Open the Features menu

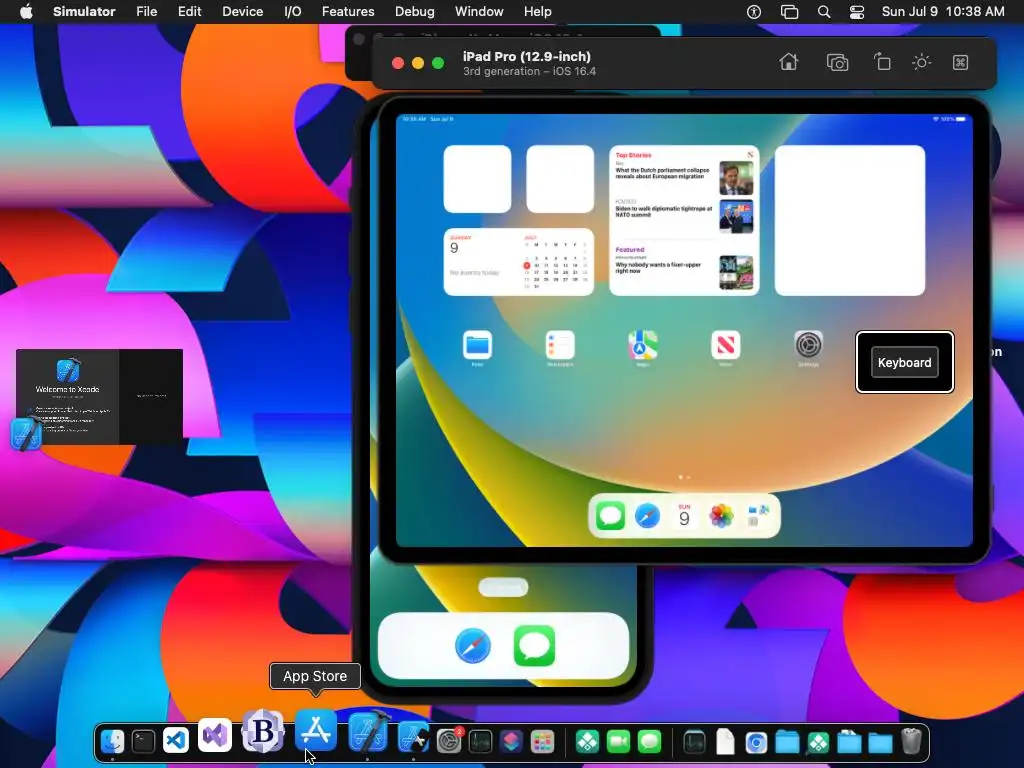point(348,12)
